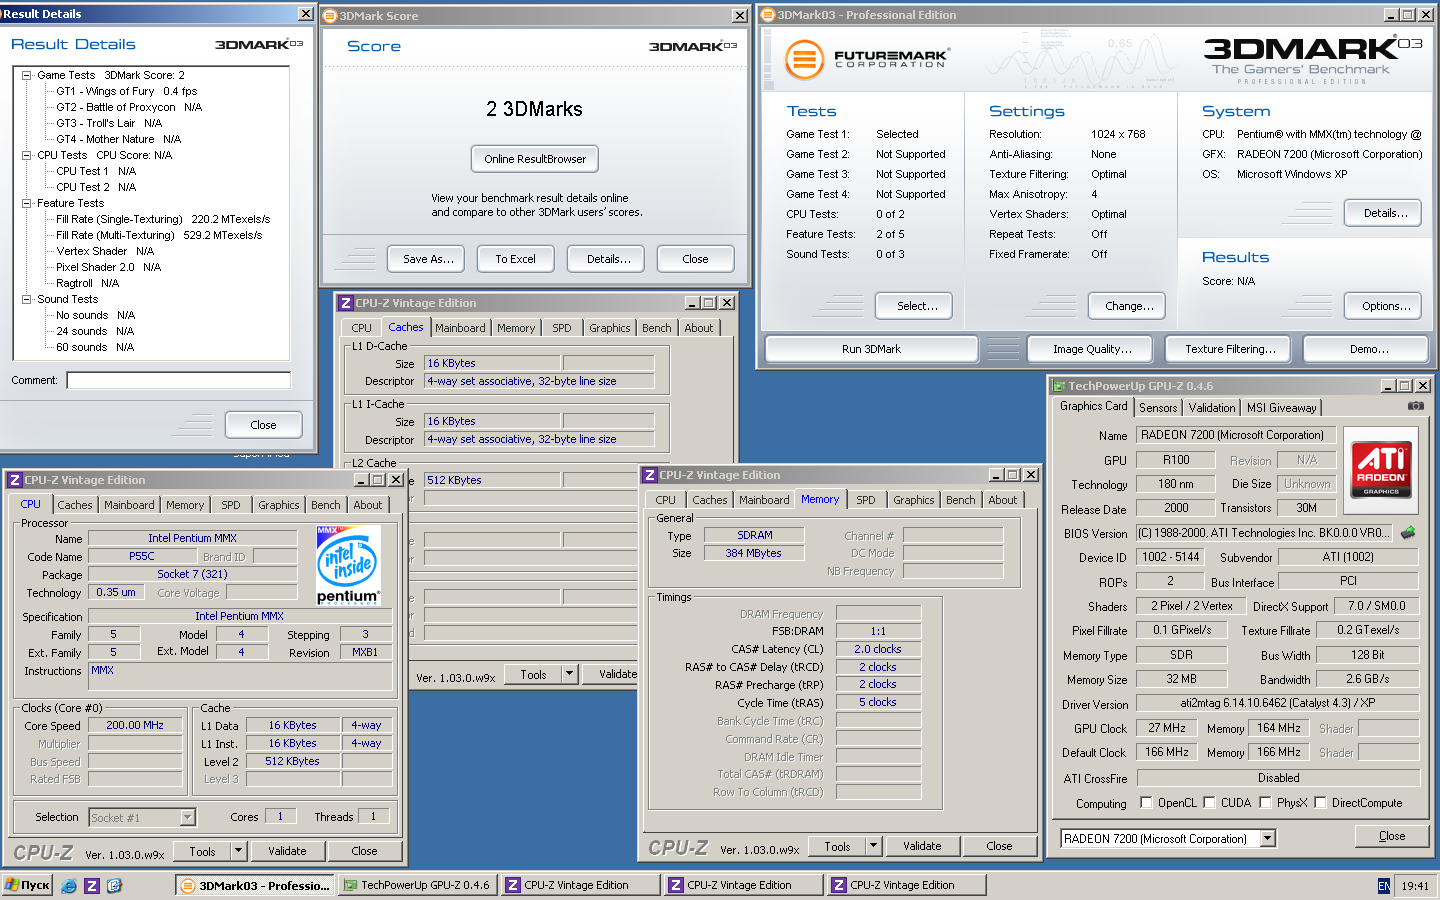Open Internet Explorer from quick launch
Image resolution: width=1440 pixels, height=900 pixels.
69,885
